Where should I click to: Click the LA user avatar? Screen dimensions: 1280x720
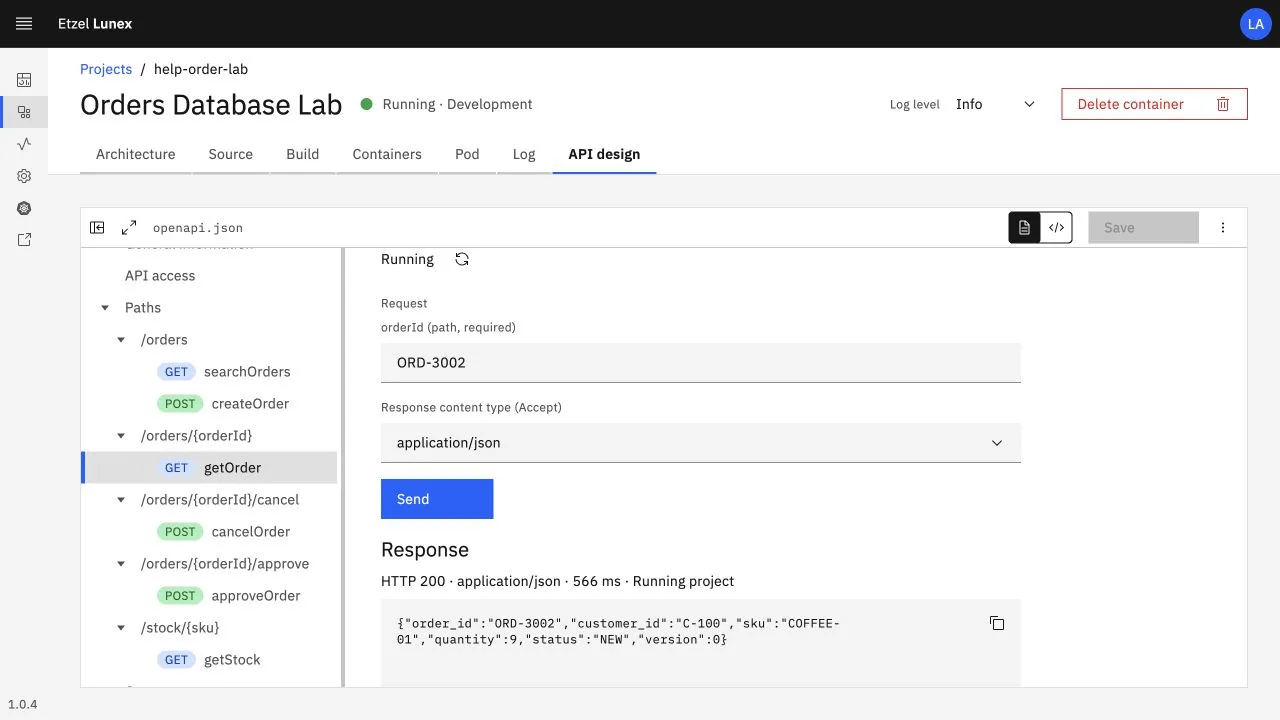tap(1255, 24)
